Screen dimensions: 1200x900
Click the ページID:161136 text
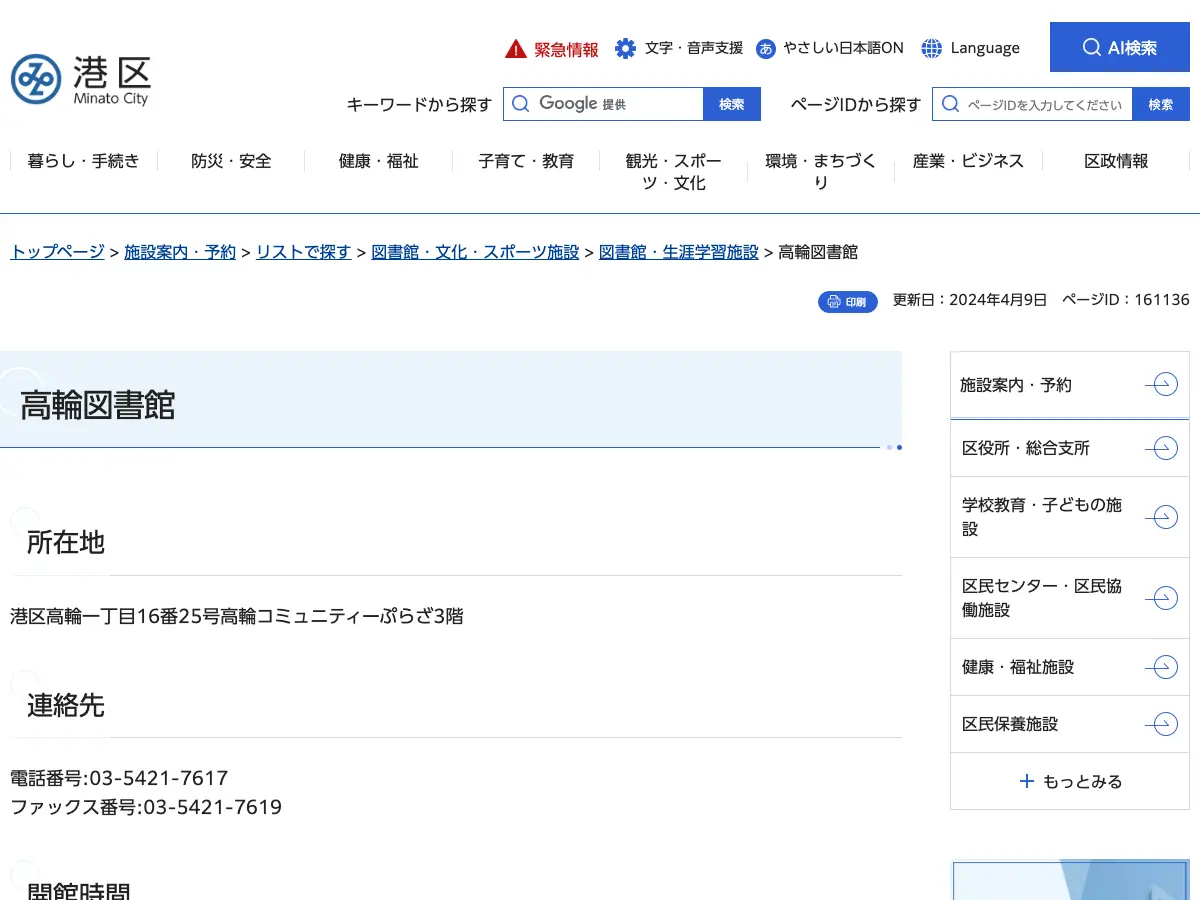1125,300
